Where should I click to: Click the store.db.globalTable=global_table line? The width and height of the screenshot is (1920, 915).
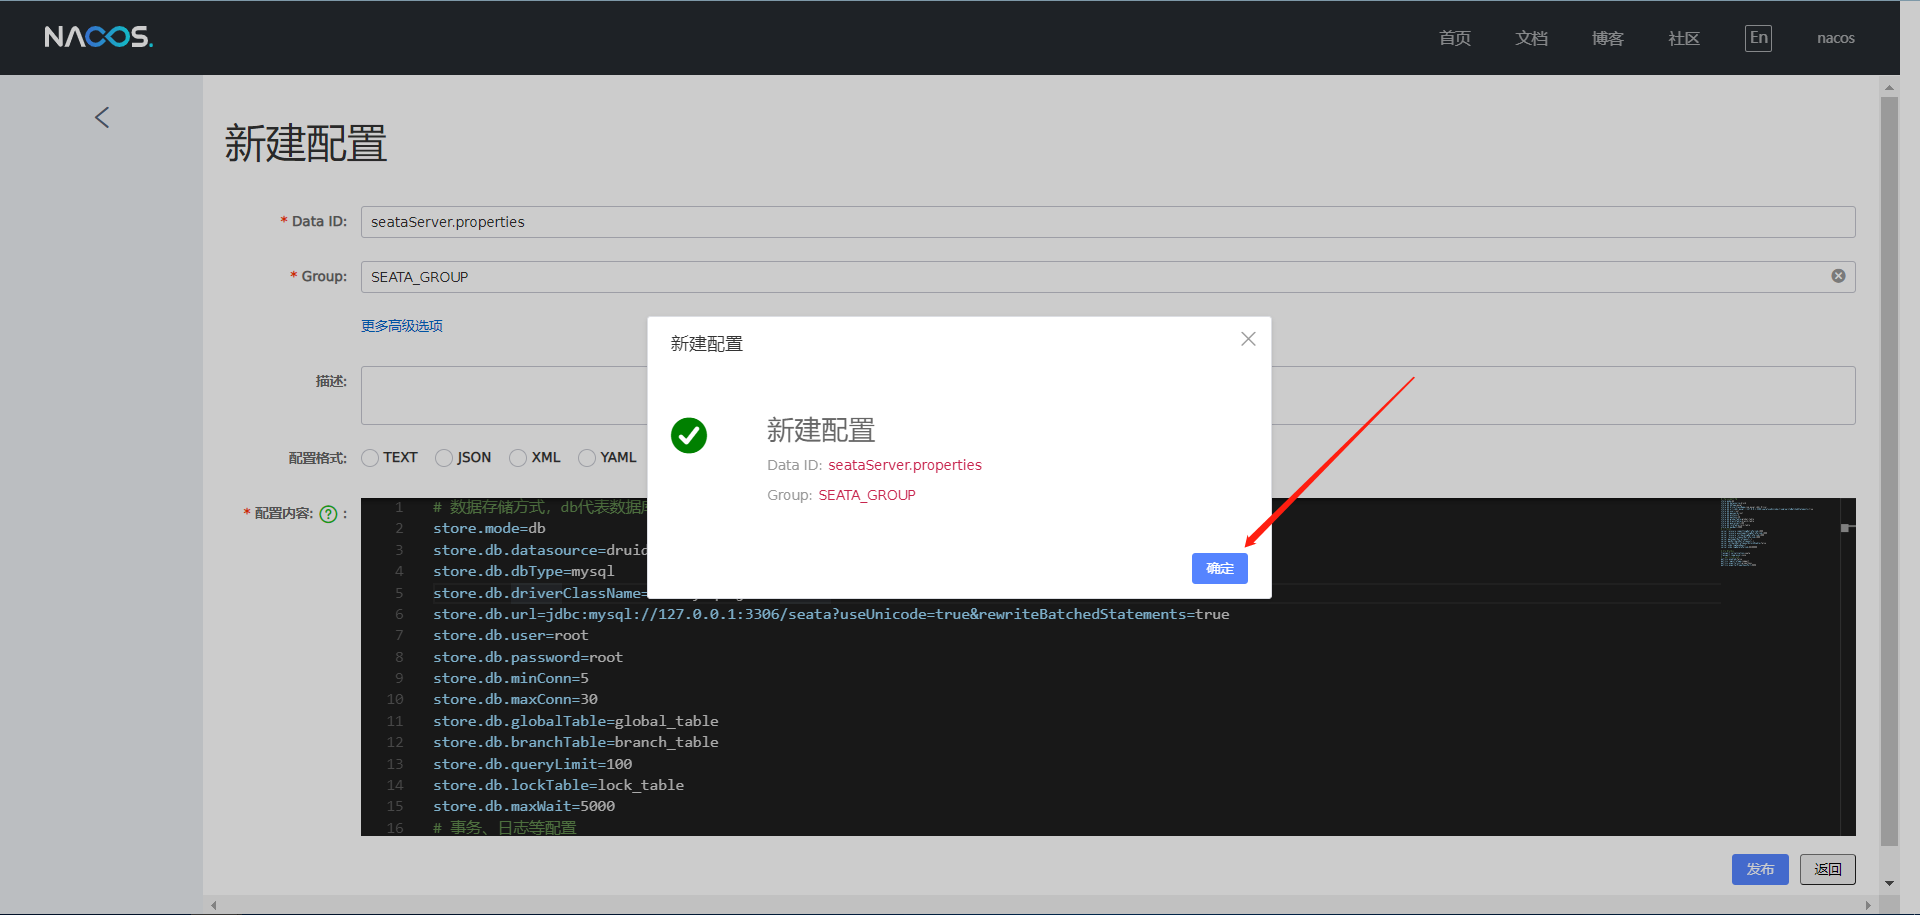tap(576, 721)
